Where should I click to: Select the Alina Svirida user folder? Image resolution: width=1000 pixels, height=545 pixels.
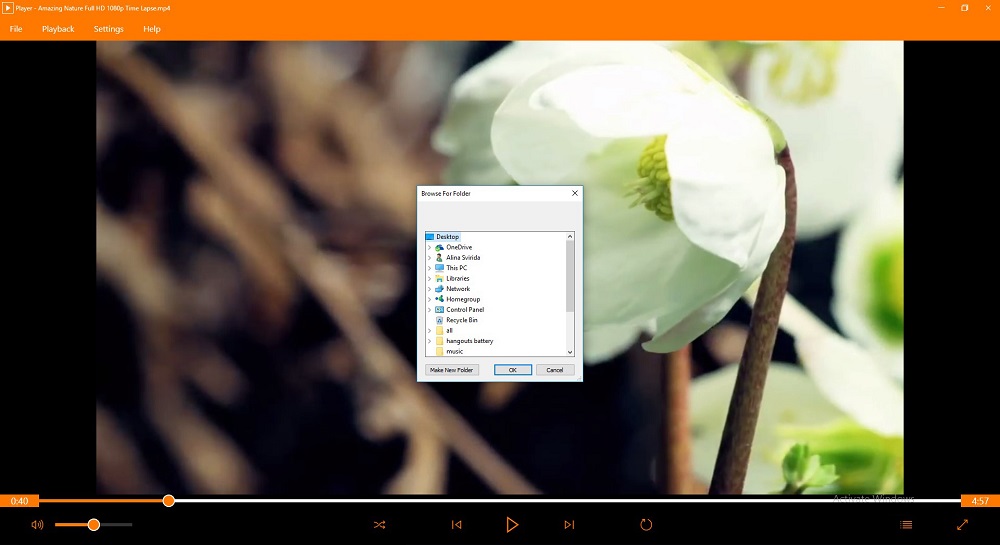click(x=463, y=258)
